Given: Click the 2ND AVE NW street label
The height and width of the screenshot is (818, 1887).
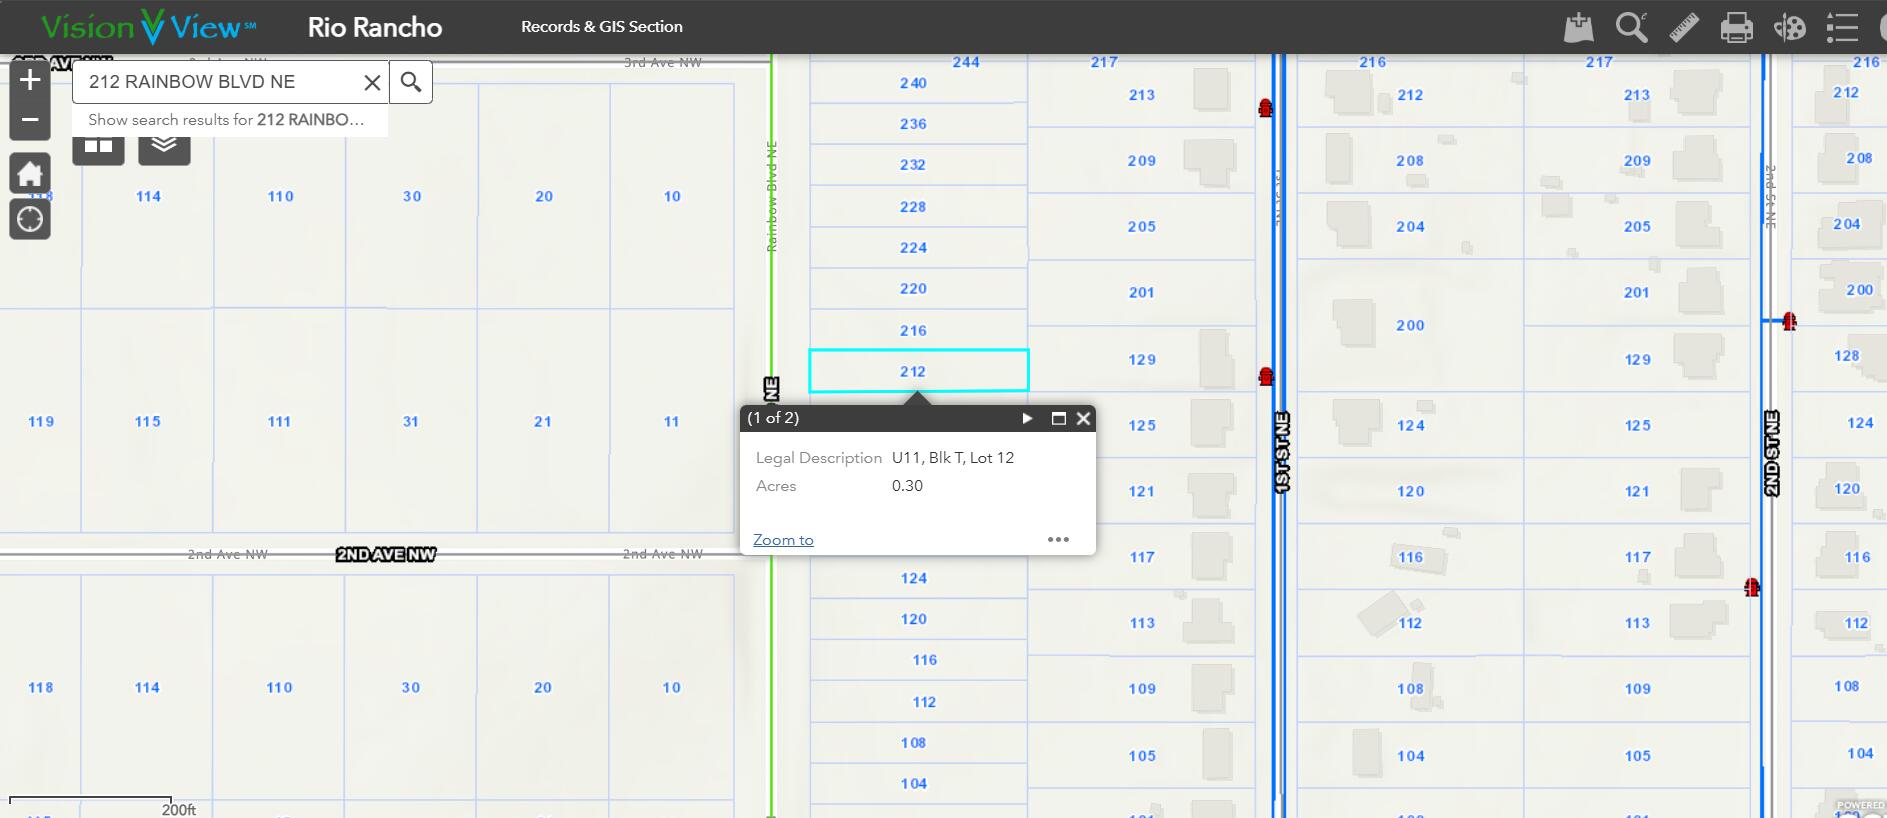Looking at the screenshot, I should (x=386, y=555).
